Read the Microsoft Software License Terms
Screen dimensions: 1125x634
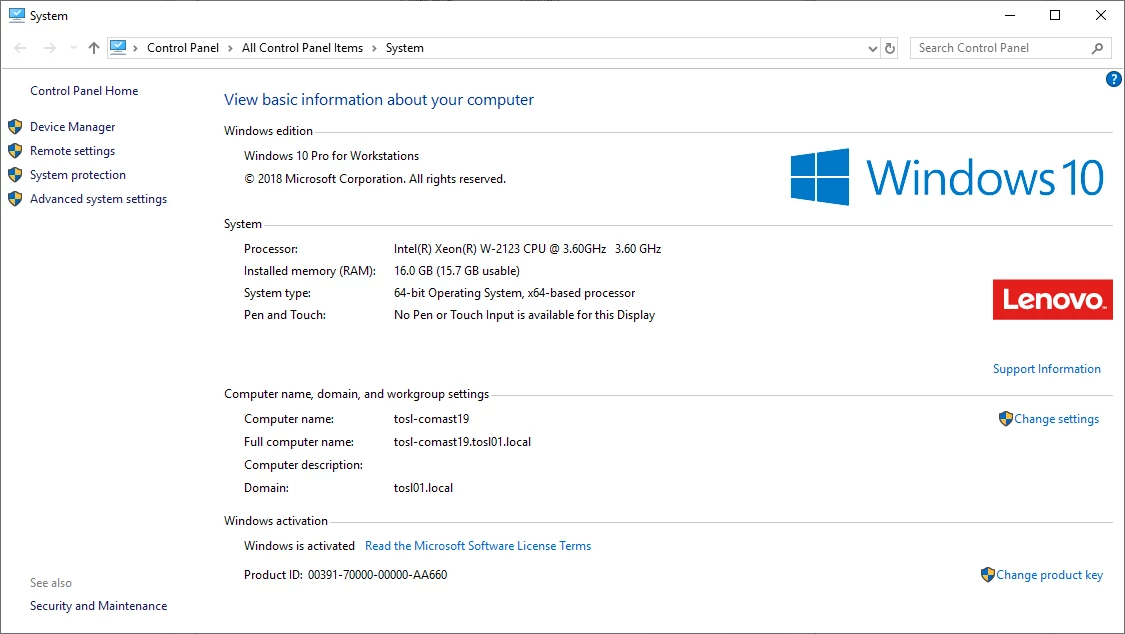478,546
